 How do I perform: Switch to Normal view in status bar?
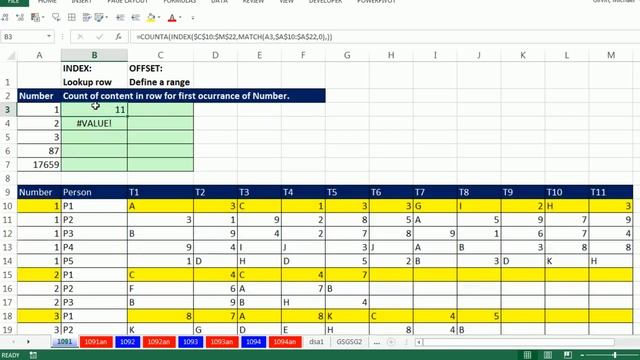[527, 355]
